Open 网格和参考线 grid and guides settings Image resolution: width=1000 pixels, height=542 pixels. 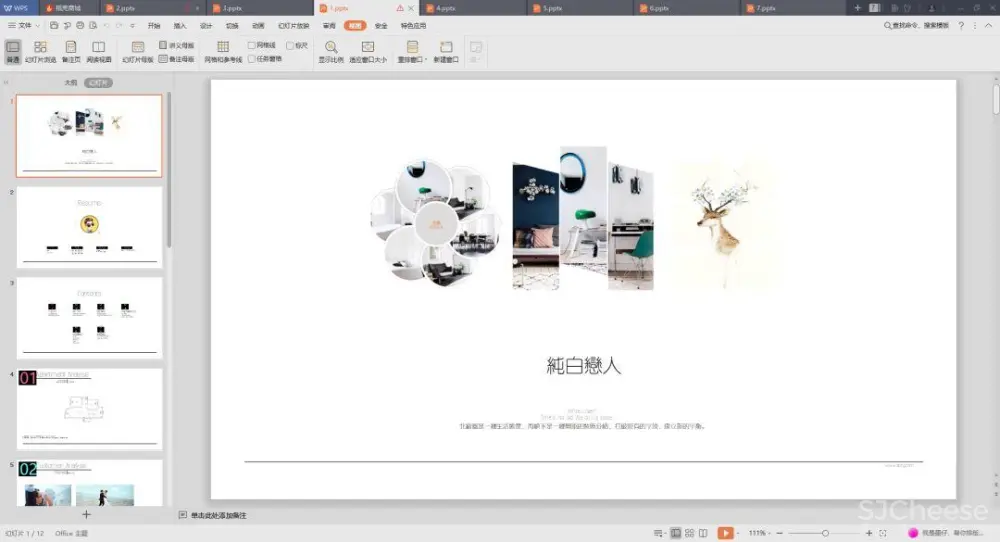click(x=223, y=51)
